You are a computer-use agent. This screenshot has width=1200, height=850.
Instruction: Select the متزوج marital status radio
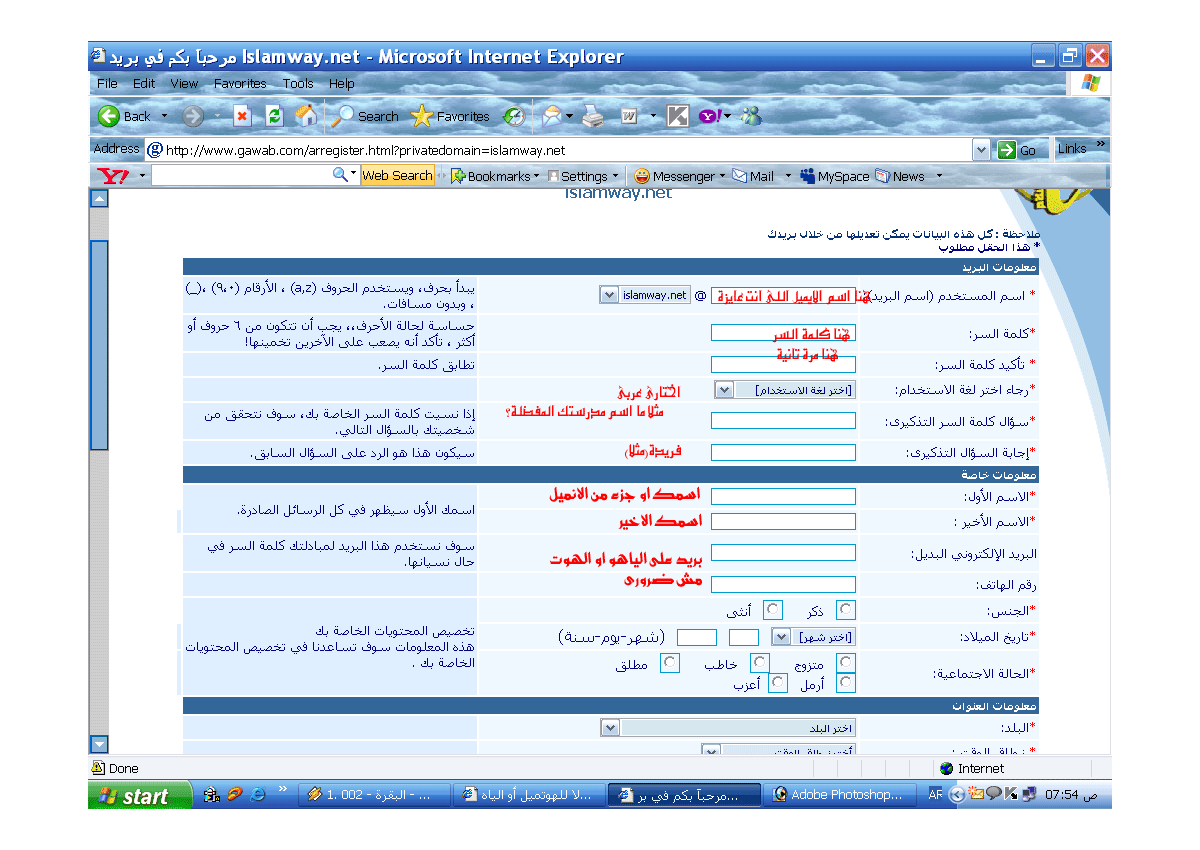tap(846, 663)
